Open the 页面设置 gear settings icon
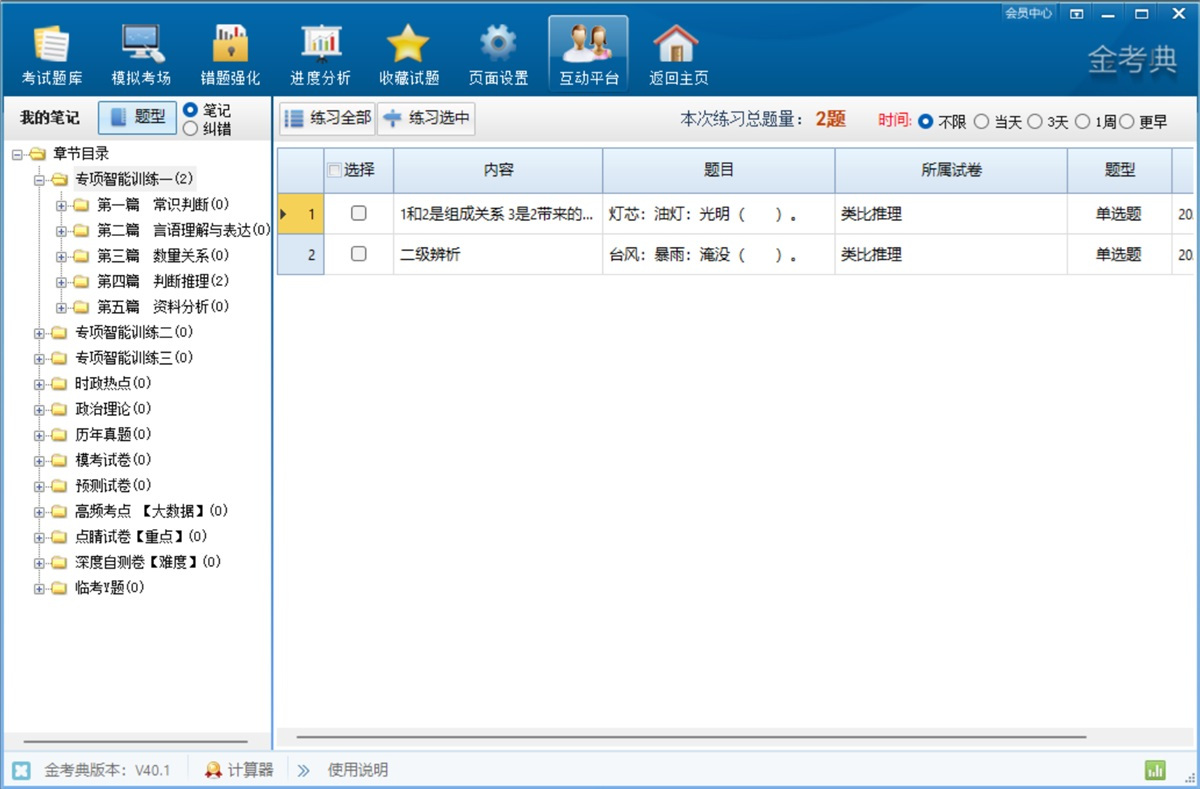This screenshot has width=1200, height=789. coord(498,54)
